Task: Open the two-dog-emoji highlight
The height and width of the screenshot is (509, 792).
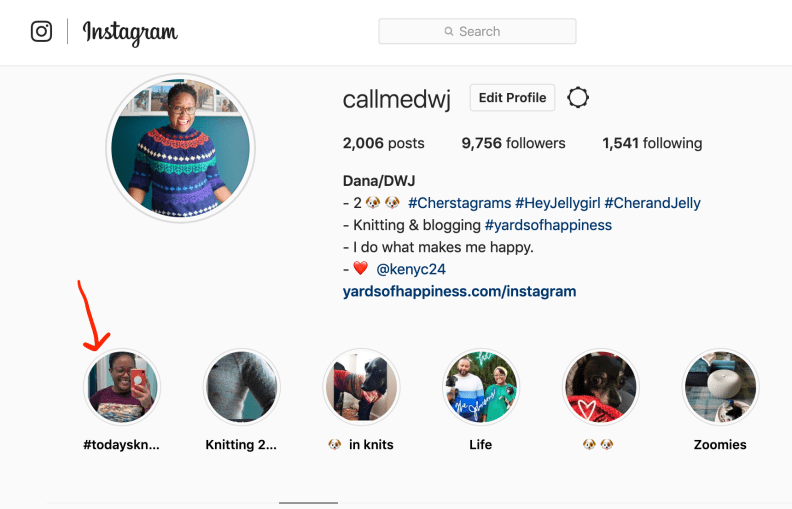Action: point(601,387)
